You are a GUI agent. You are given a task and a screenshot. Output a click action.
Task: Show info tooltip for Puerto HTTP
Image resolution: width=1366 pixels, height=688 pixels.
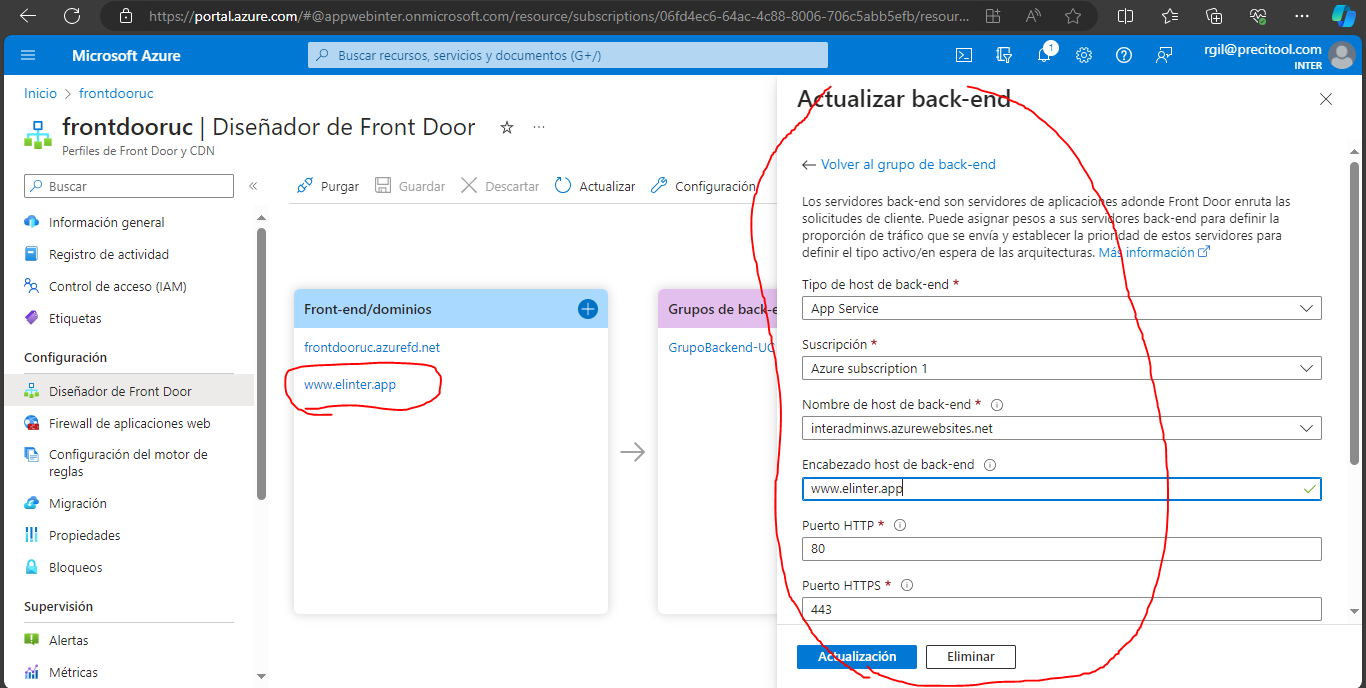(900, 525)
